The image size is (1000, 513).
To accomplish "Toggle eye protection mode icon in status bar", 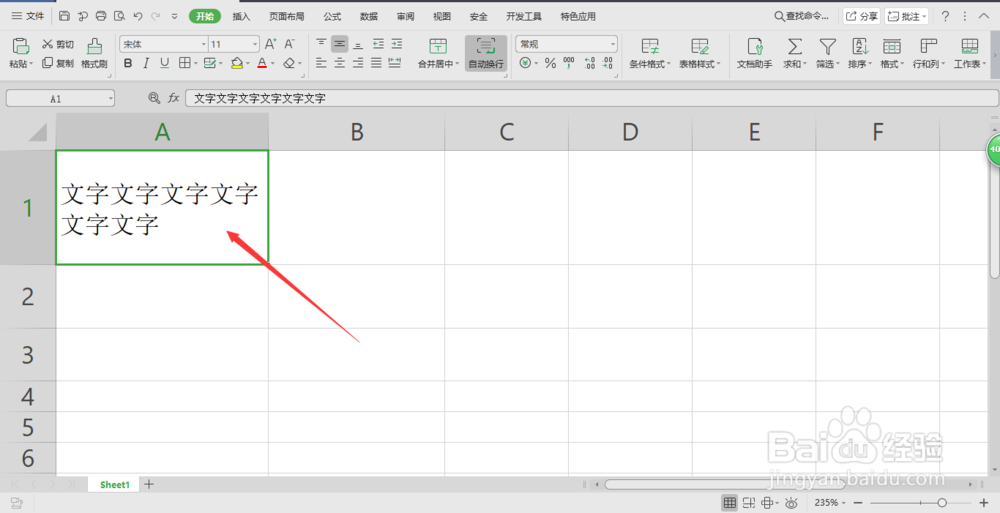I will click(x=791, y=503).
